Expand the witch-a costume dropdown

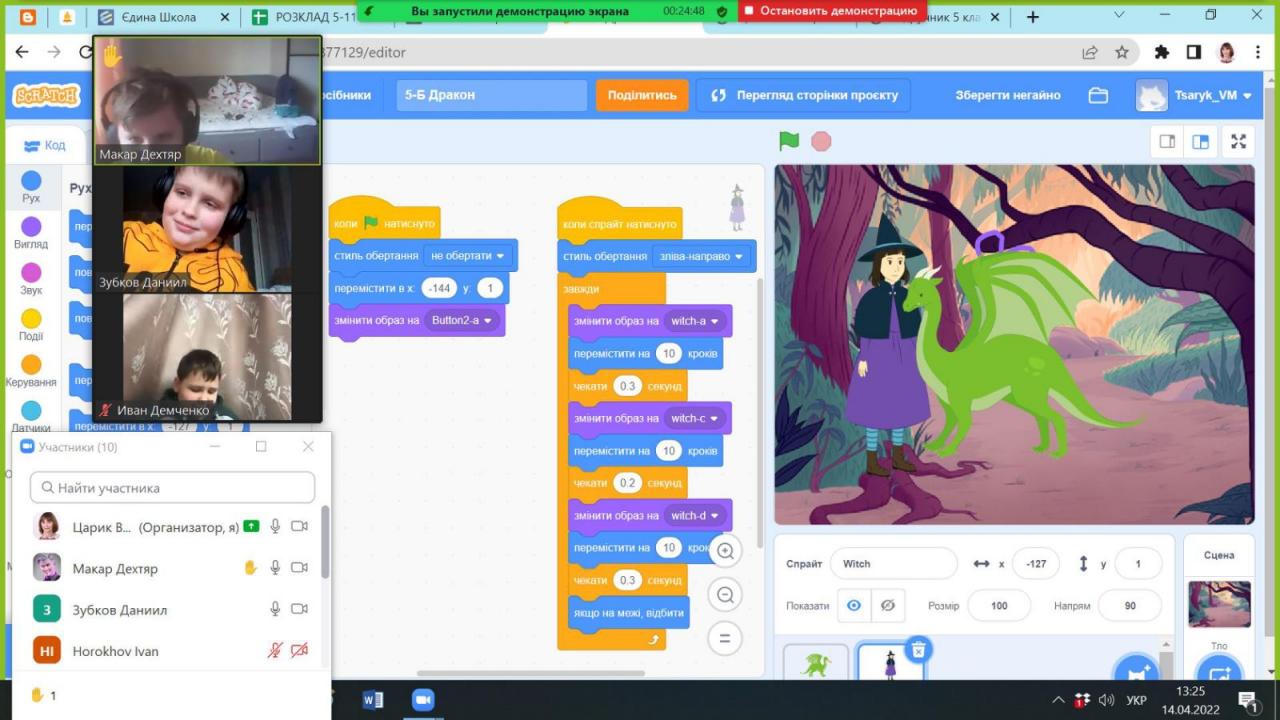695,321
